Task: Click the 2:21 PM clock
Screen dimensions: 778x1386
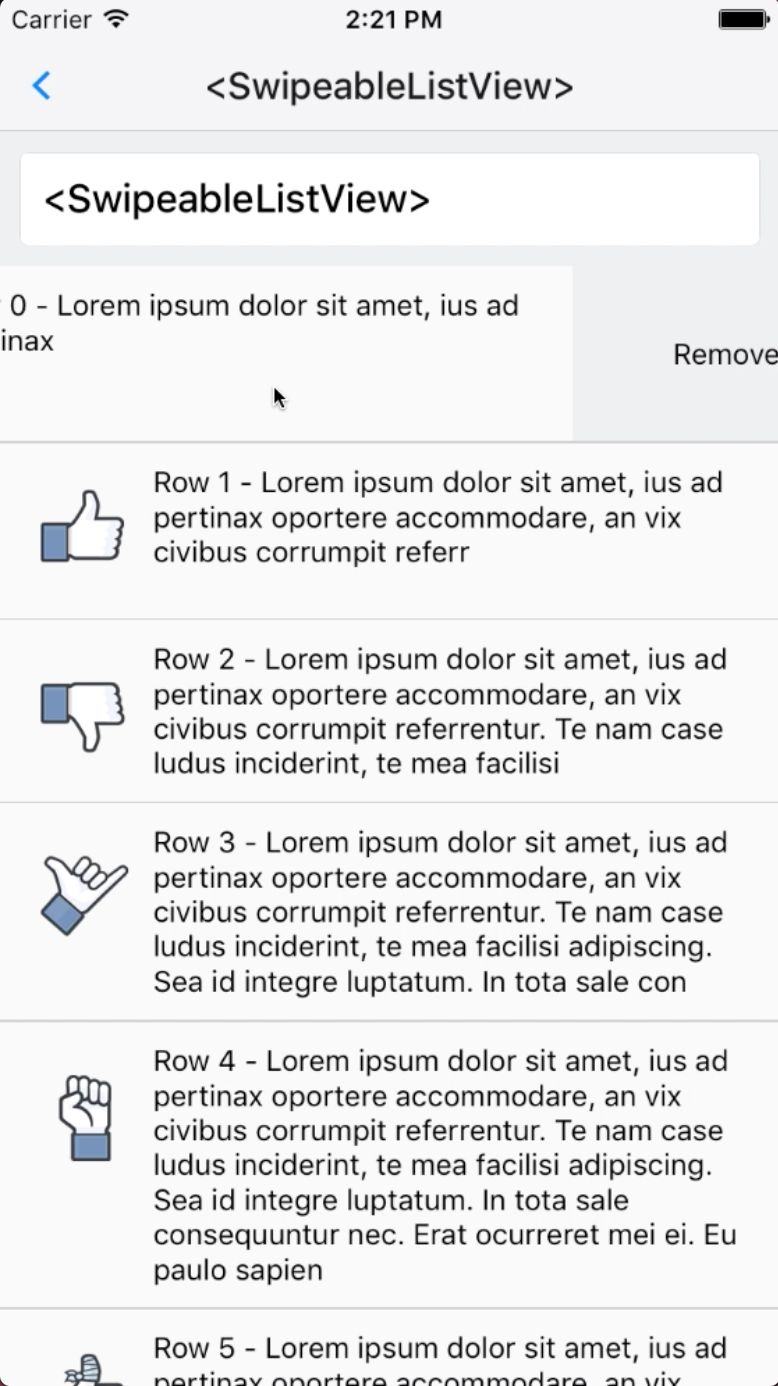Action: [x=393, y=19]
